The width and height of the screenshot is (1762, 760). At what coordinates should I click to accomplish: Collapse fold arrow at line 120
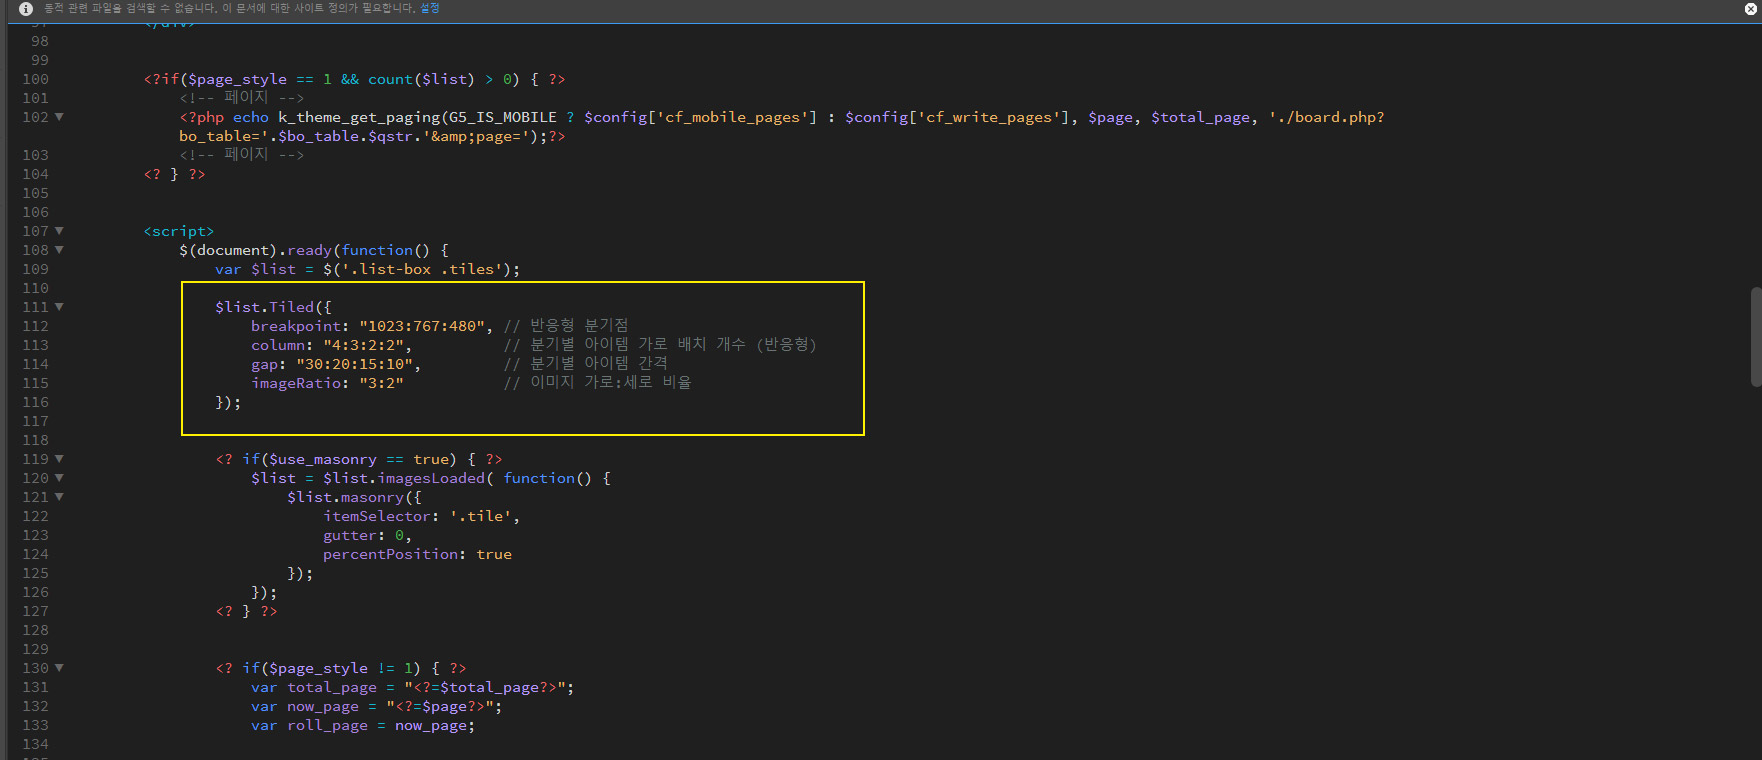(59, 478)
